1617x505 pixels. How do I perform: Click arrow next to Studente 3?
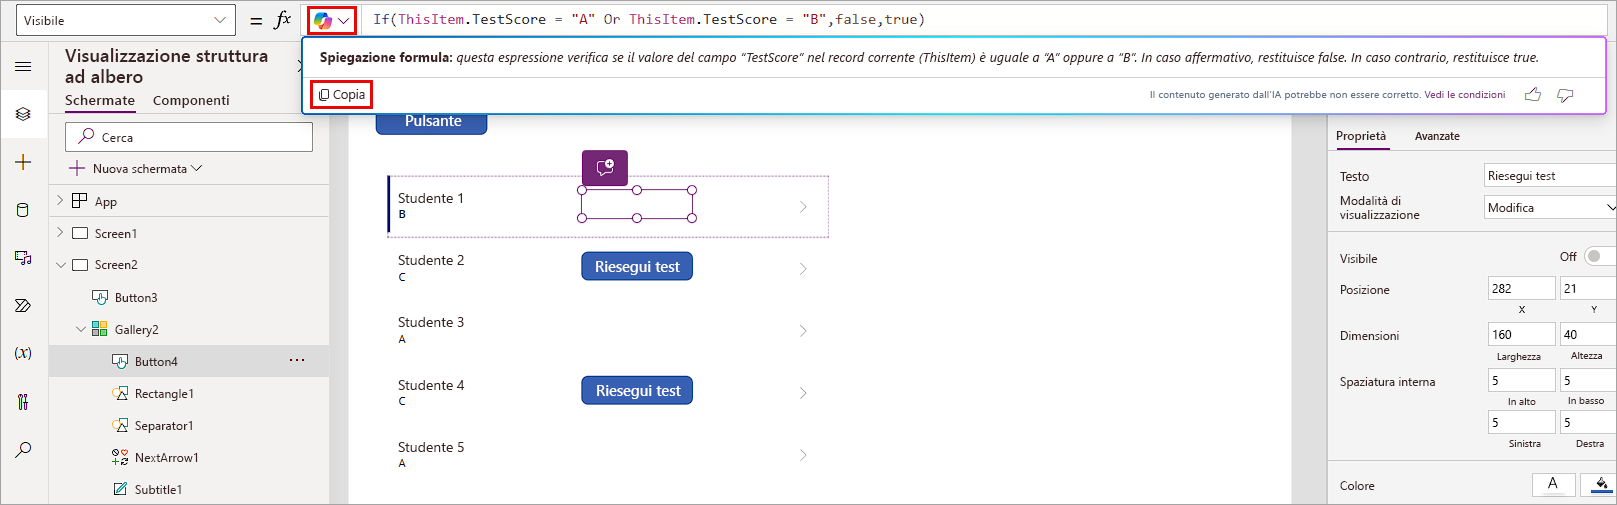(803, 331)
